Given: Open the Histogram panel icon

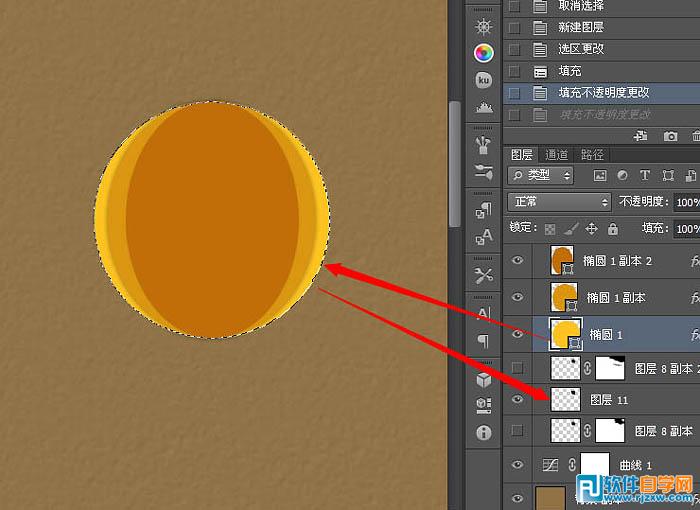Looking at the screenshot, I should (483, 107).
